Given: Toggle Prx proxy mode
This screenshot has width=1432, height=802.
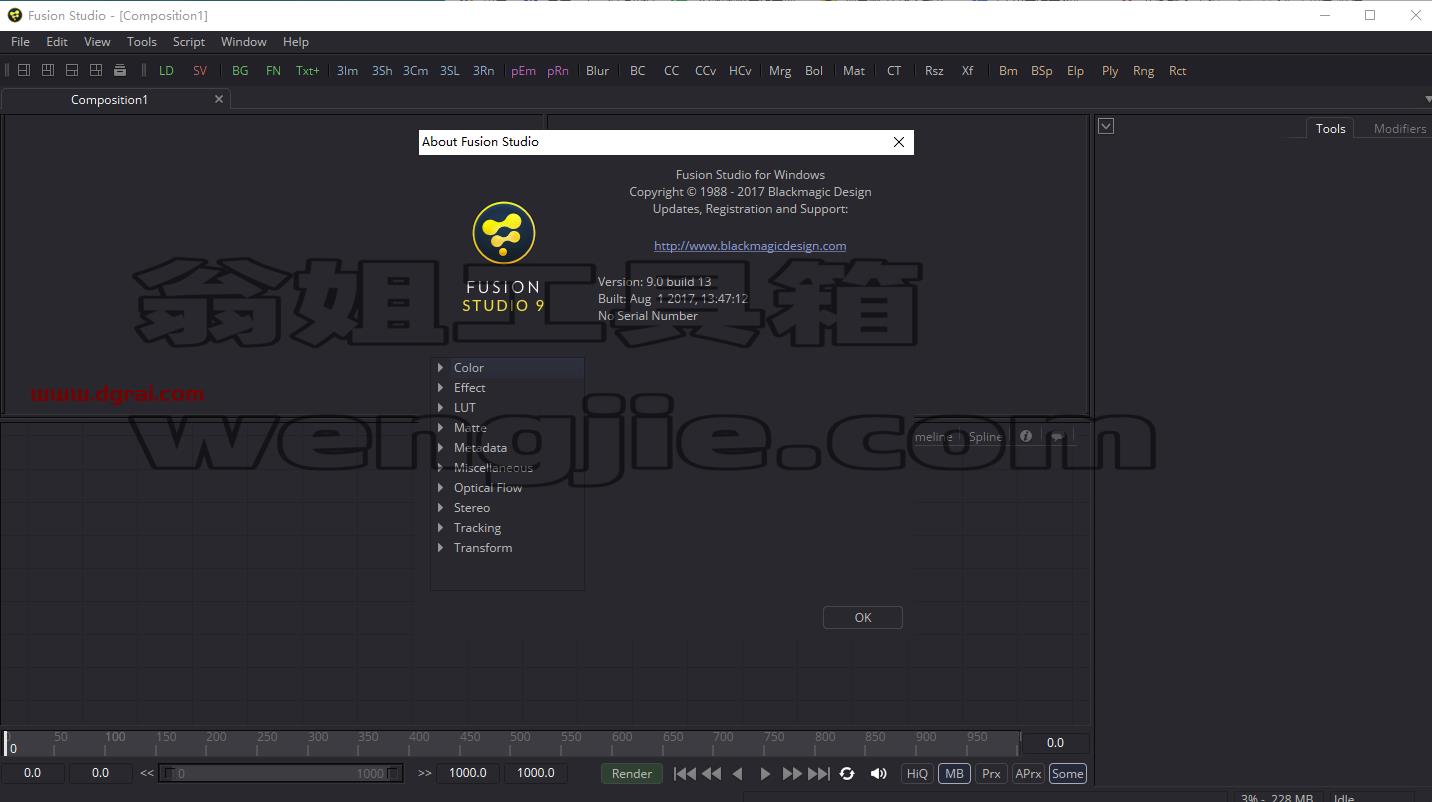Looking at the screenshot, I should pyautogui.click(x=991, y=773).
